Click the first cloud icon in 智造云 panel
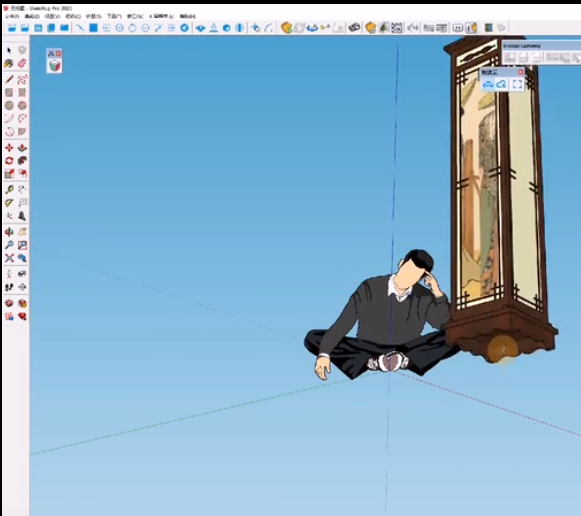Image resolution: width=581 pixels, height=516 pixels. [488, 84]
